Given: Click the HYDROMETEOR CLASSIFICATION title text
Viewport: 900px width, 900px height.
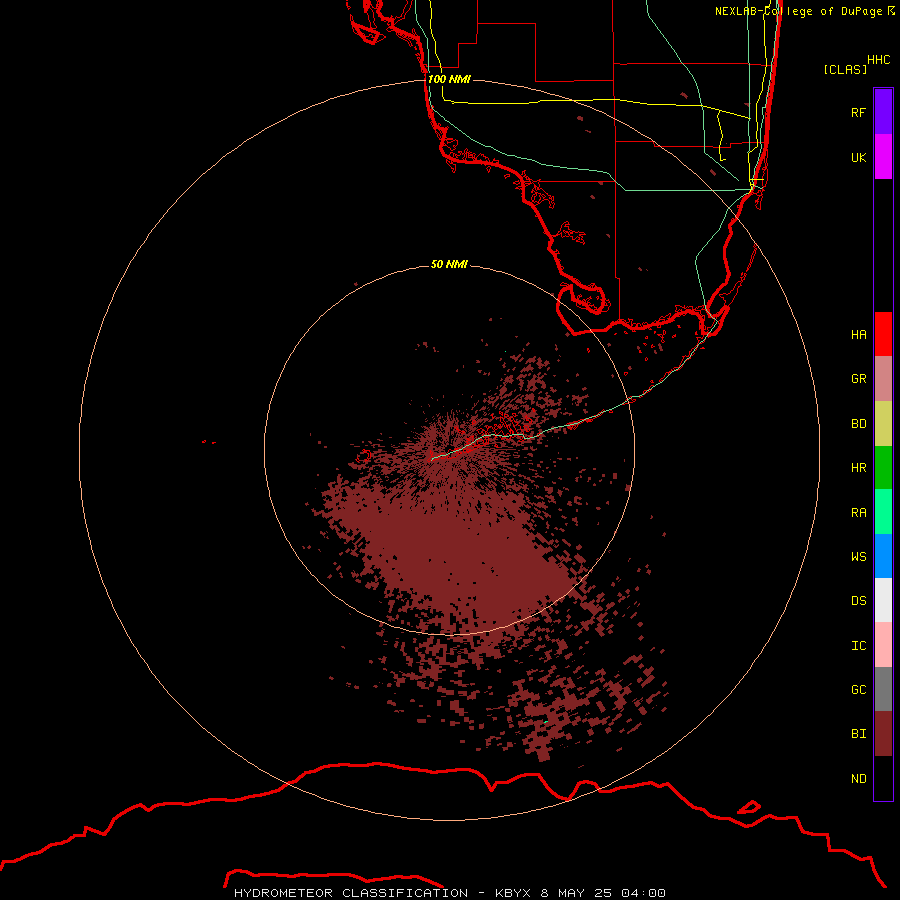Looking at the screenshot, I should pos(351,893).
